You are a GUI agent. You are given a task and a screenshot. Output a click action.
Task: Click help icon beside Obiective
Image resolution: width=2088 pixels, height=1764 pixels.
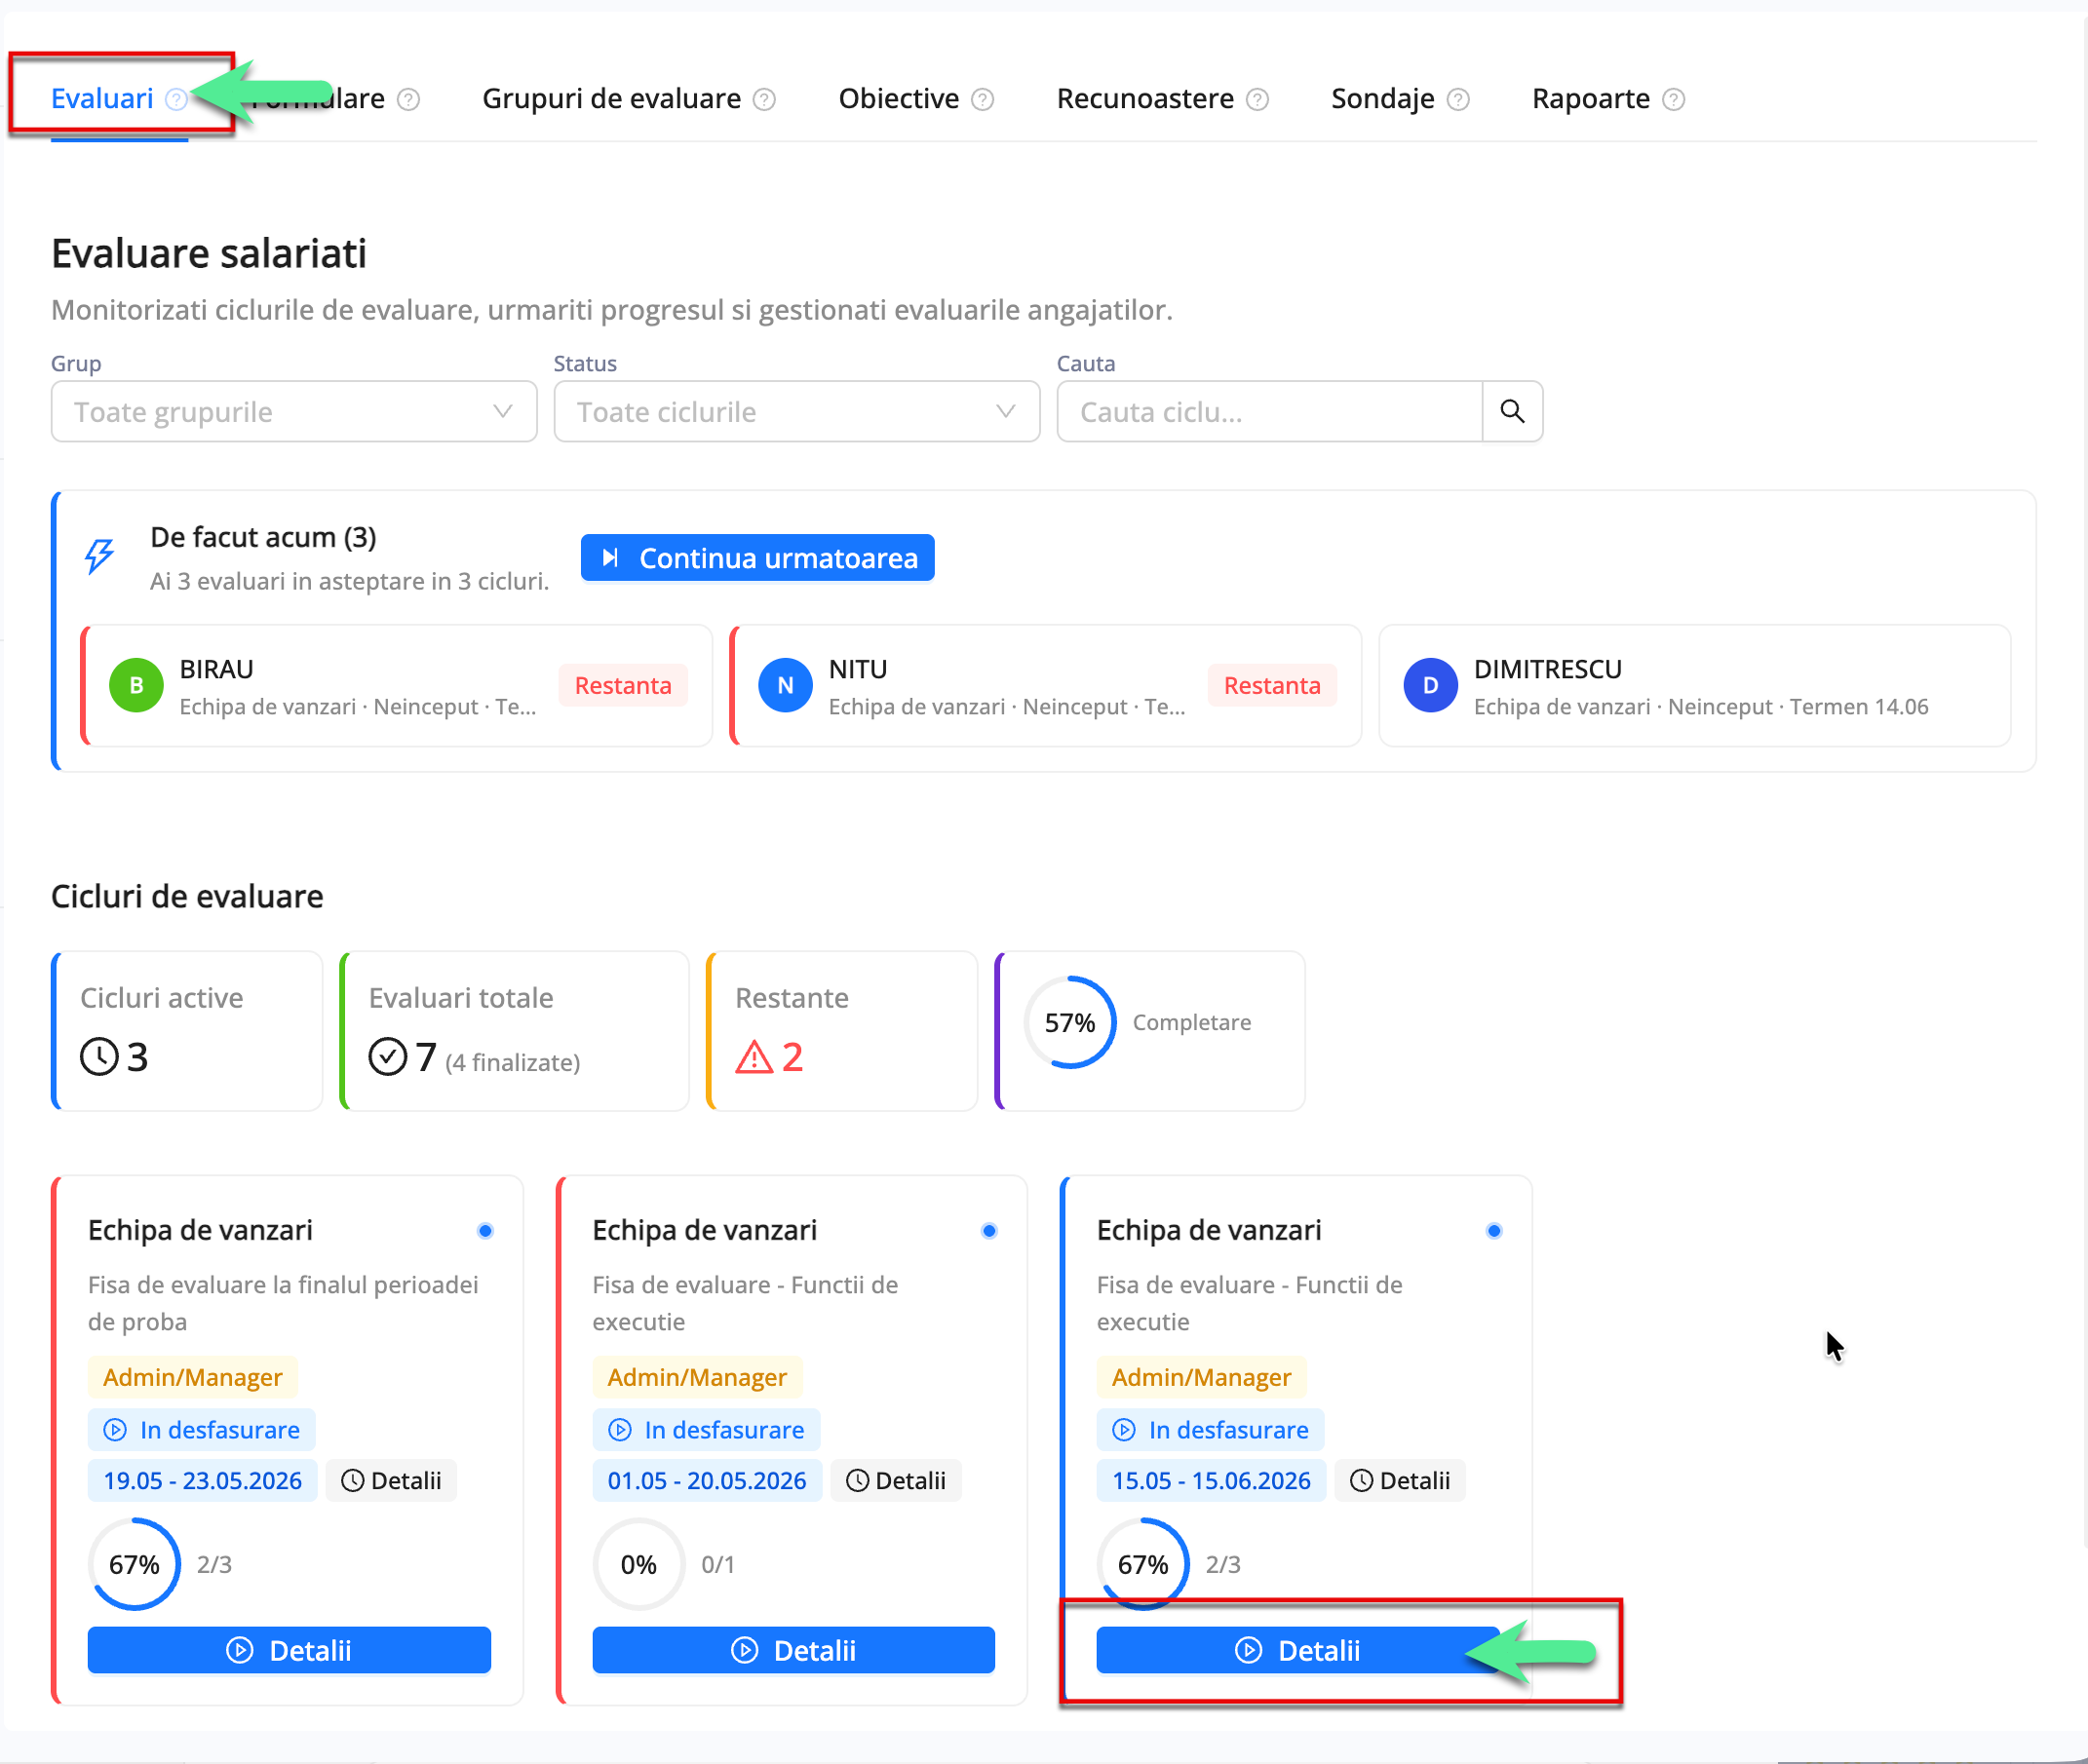pos(983,99)
